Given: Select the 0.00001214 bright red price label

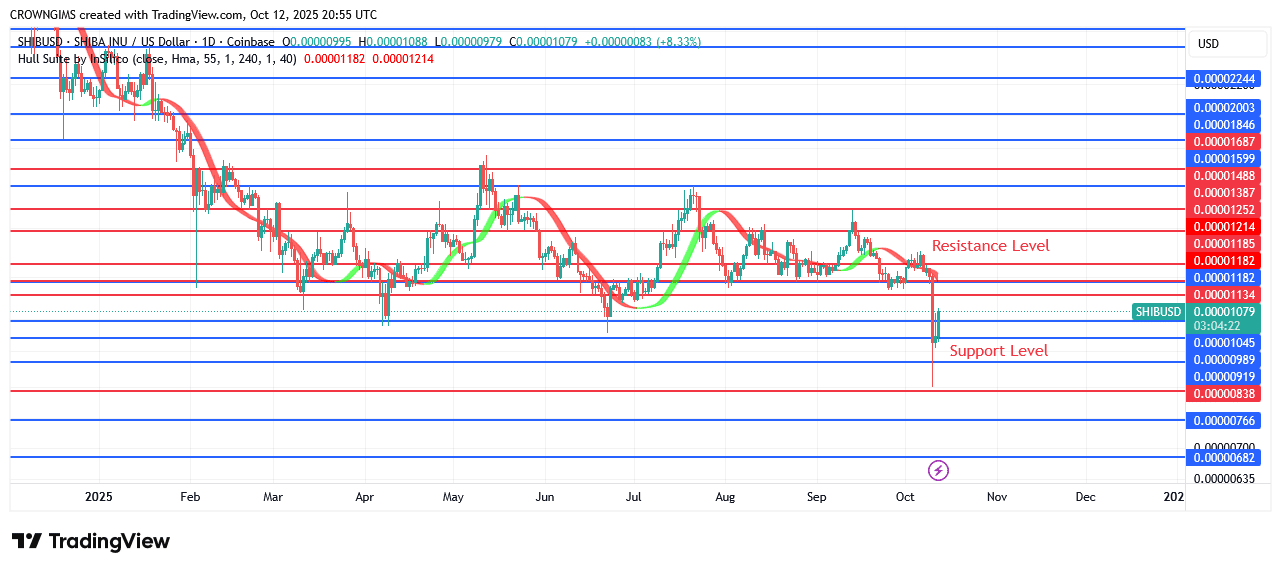Looking at the screenshot, I should pyautogui.click(x=1224, y=227).
